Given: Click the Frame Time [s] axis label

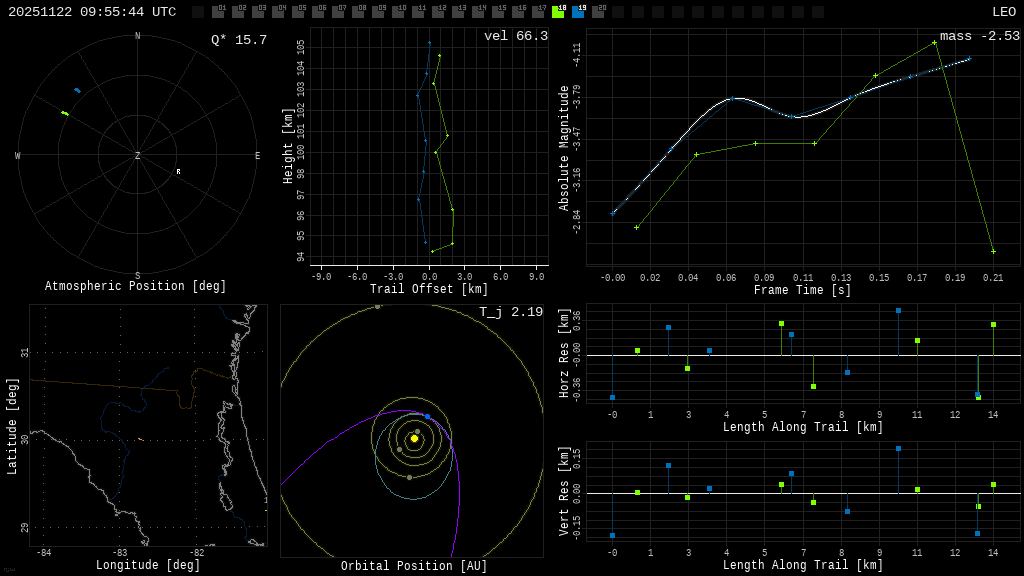Looking at the screenshot, I should pyautogui.click(x=802, y=289).
